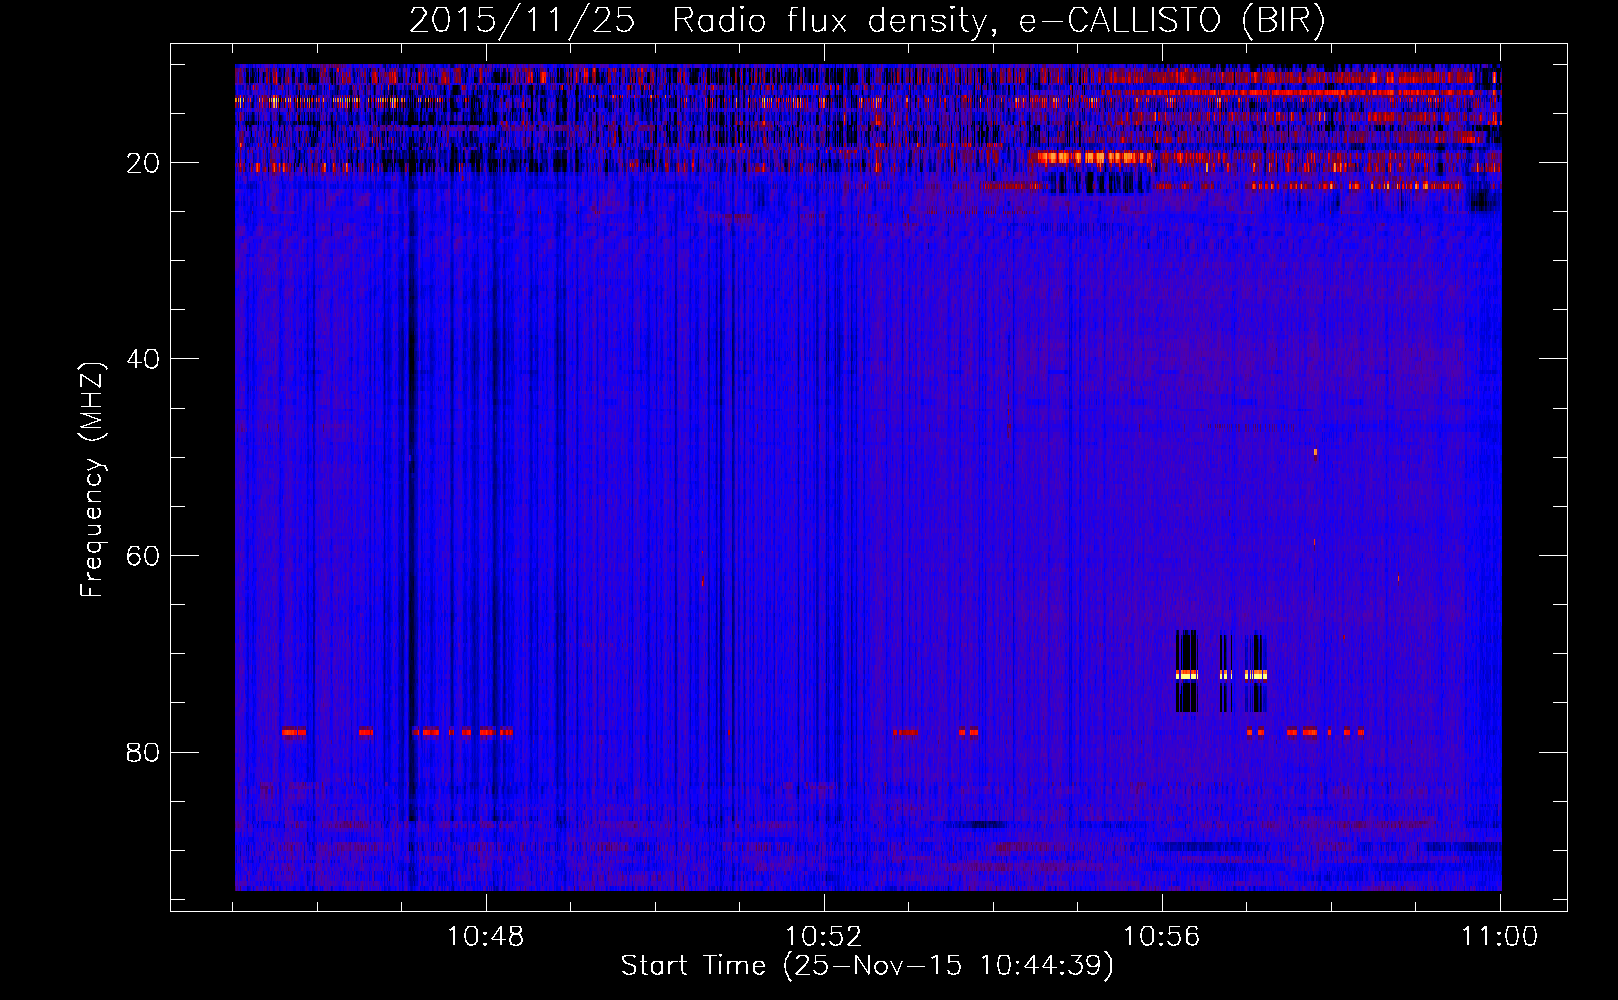This screenshot has height=1000, width=1618.
Task: Click the '80' frequency tick label
Action: (x=144, y=752)
